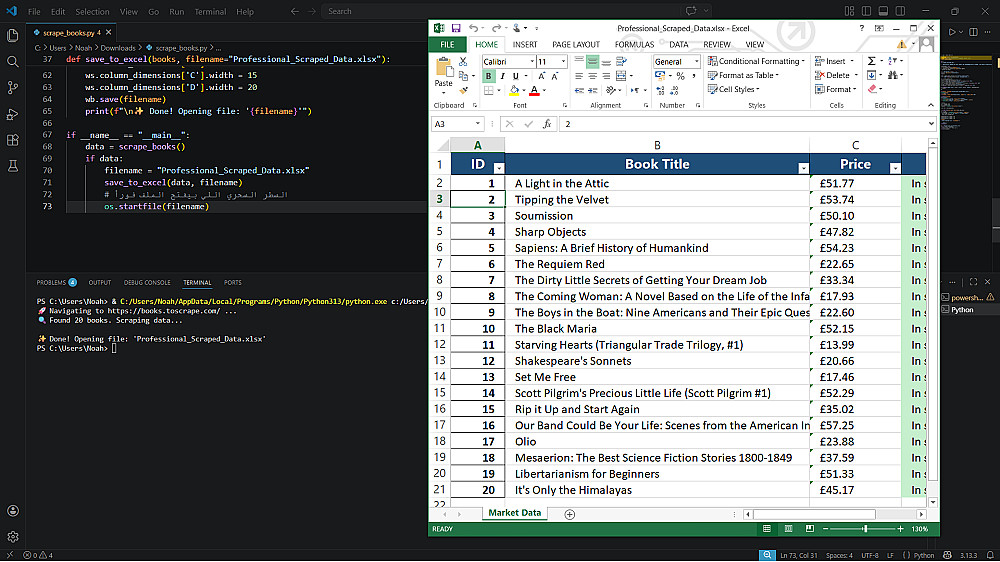Open the FORMULAS ribbon tab
Screen dimensions: 1000x562
point(634,45)
